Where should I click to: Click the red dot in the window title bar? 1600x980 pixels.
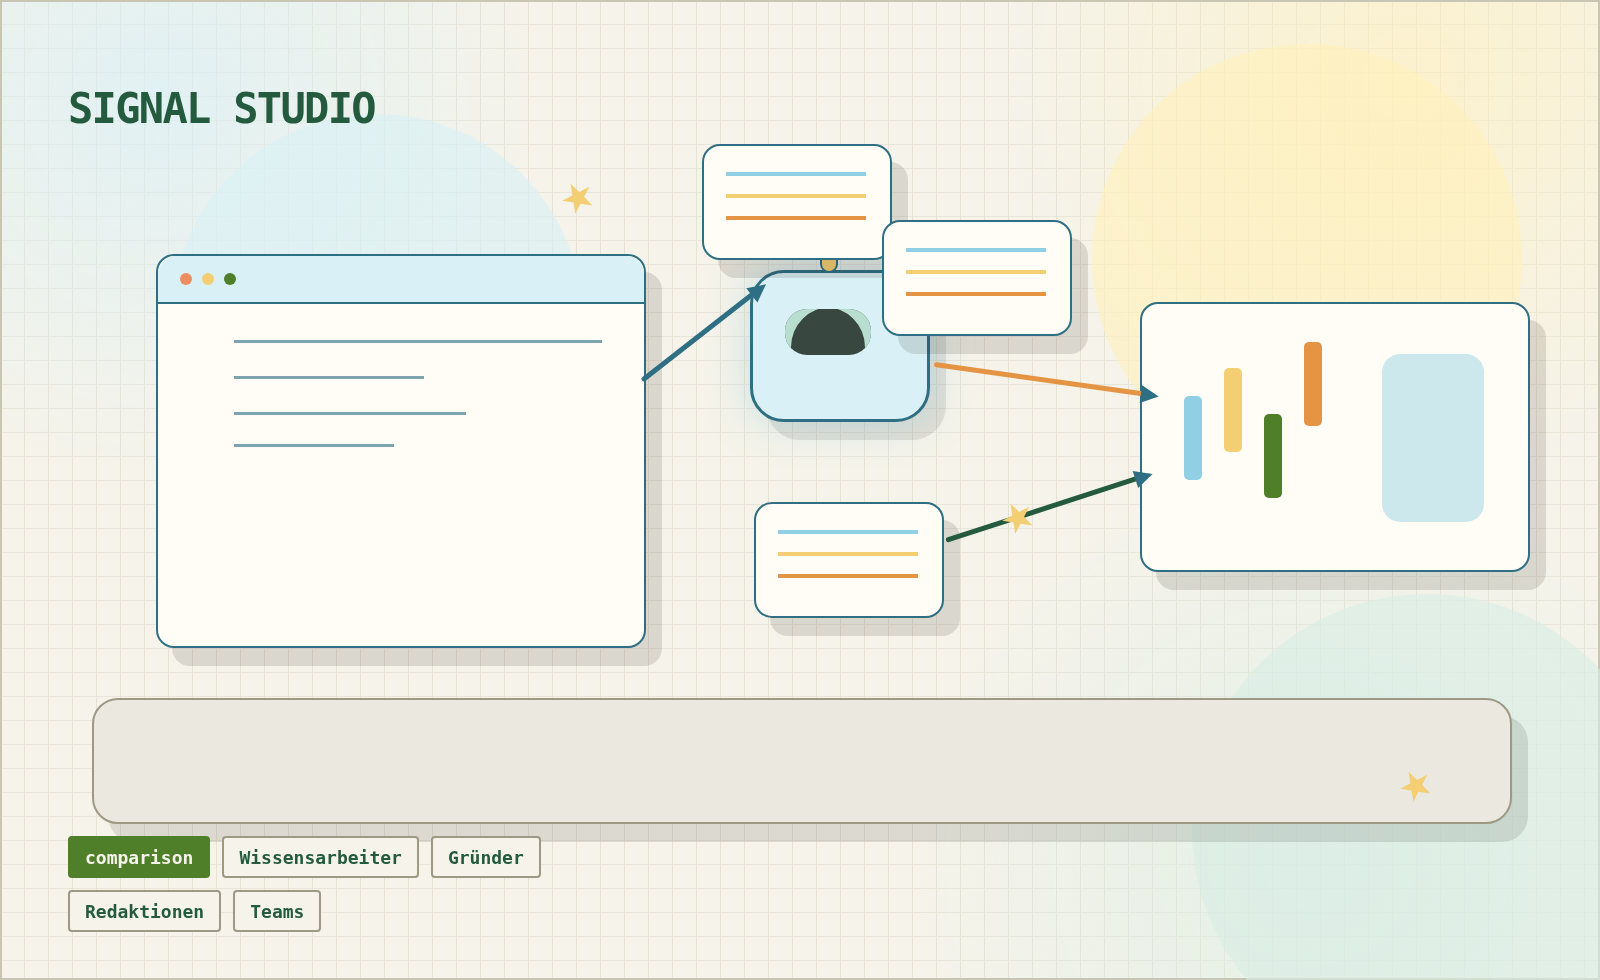[186, 279]
